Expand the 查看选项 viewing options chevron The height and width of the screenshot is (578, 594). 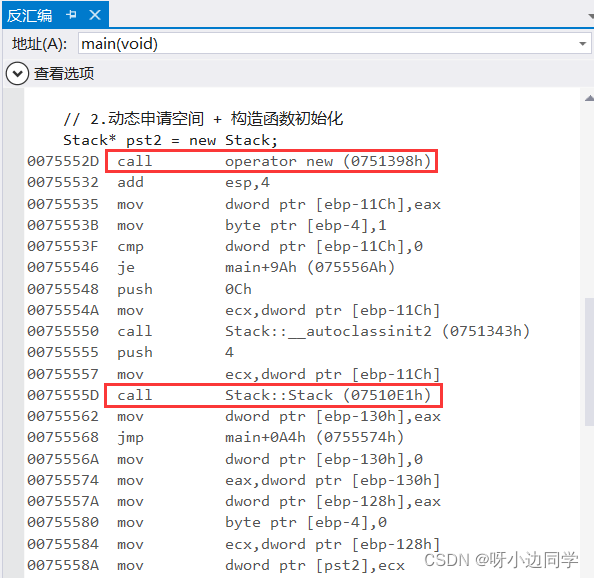tap(17, 73)
